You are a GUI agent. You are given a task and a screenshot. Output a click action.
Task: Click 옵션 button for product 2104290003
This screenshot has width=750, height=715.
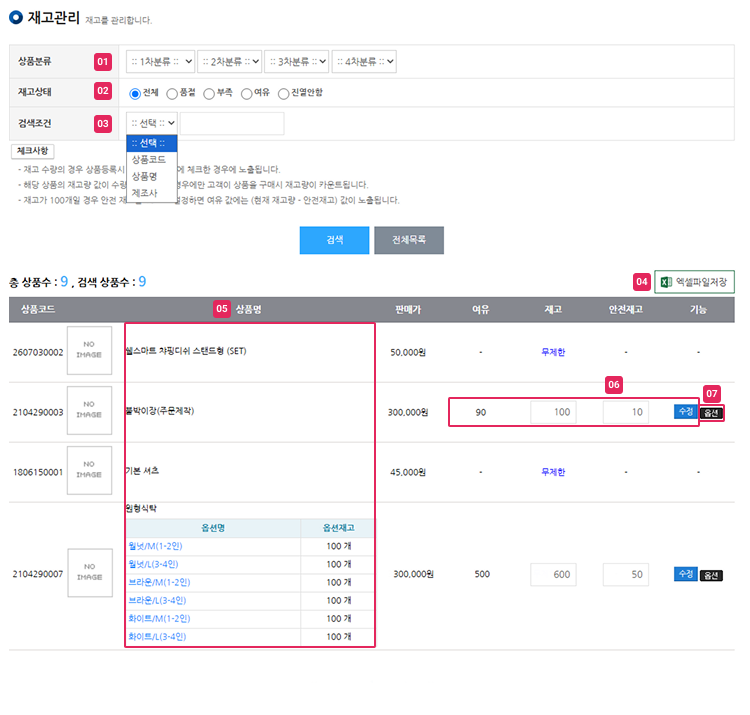(x=711, y=413)
